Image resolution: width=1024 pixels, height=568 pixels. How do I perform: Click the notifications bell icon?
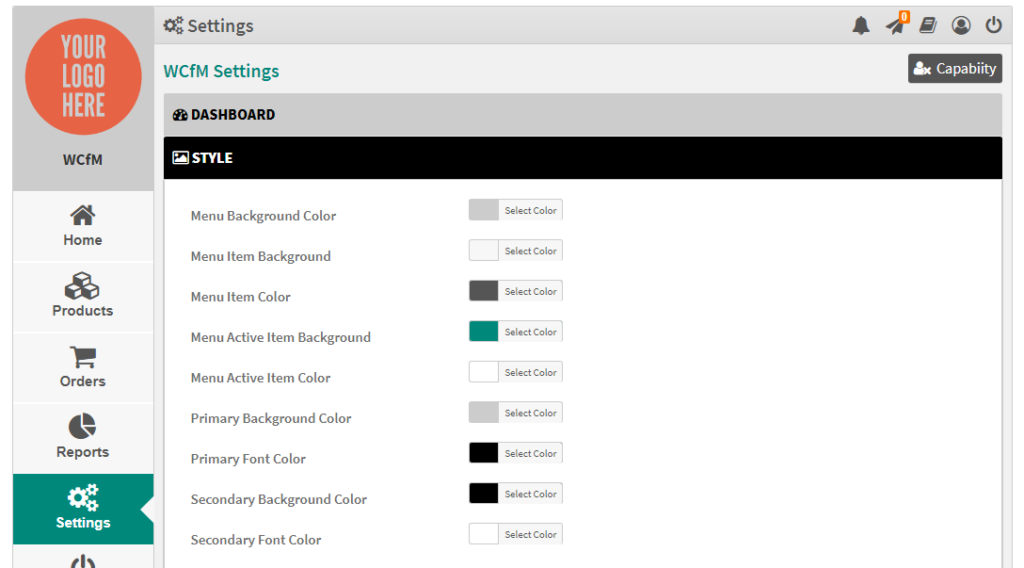861,25
